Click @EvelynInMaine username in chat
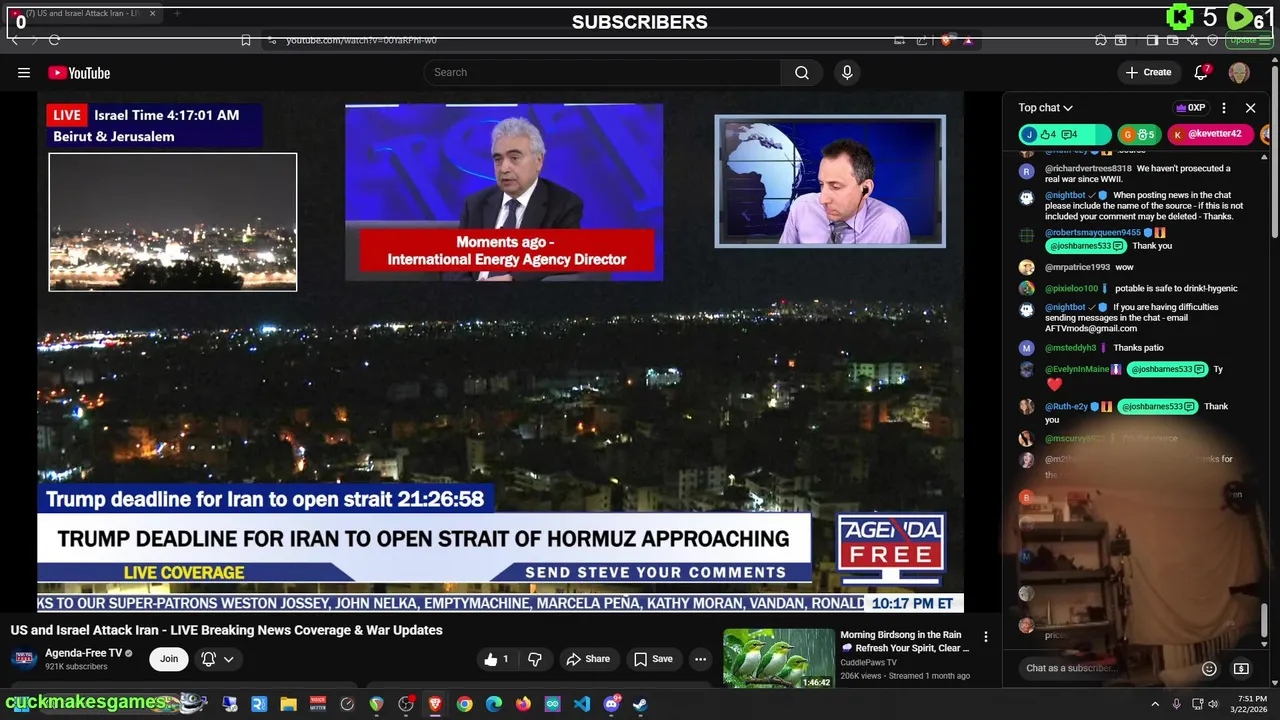 coord(1077,369)
